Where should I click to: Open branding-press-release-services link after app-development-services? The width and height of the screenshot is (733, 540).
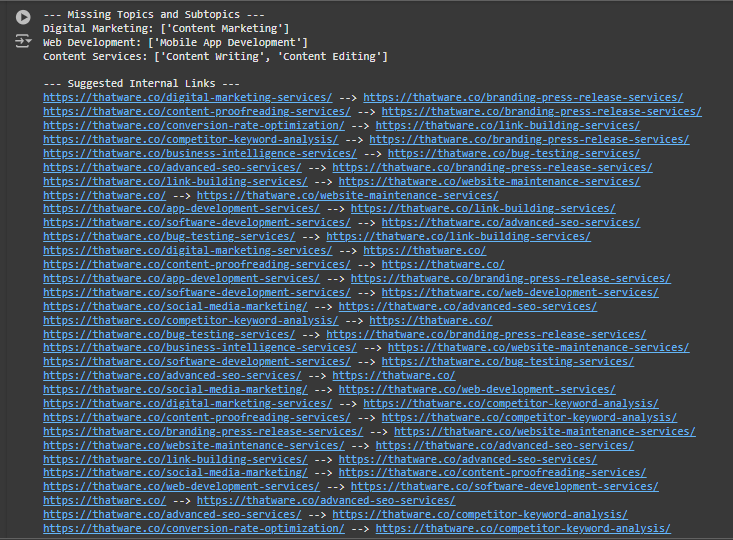point(510,279)
